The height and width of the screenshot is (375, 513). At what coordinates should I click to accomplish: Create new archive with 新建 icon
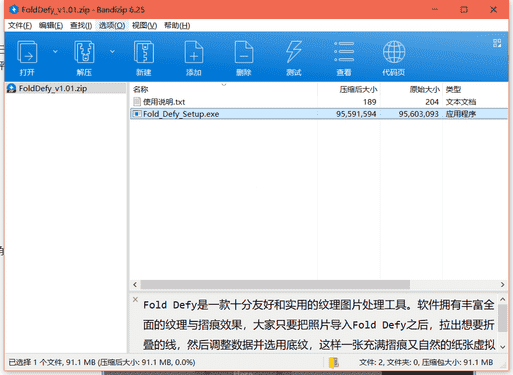144,52
